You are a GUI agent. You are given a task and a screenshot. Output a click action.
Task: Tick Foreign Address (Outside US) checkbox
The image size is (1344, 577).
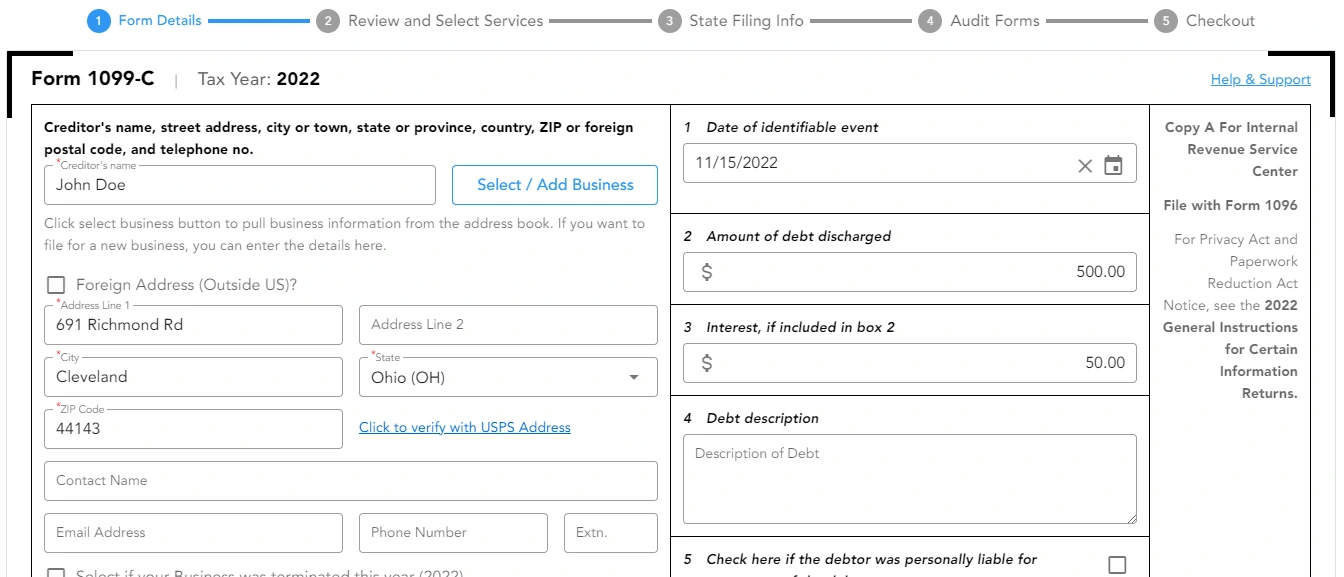point(57,285)
